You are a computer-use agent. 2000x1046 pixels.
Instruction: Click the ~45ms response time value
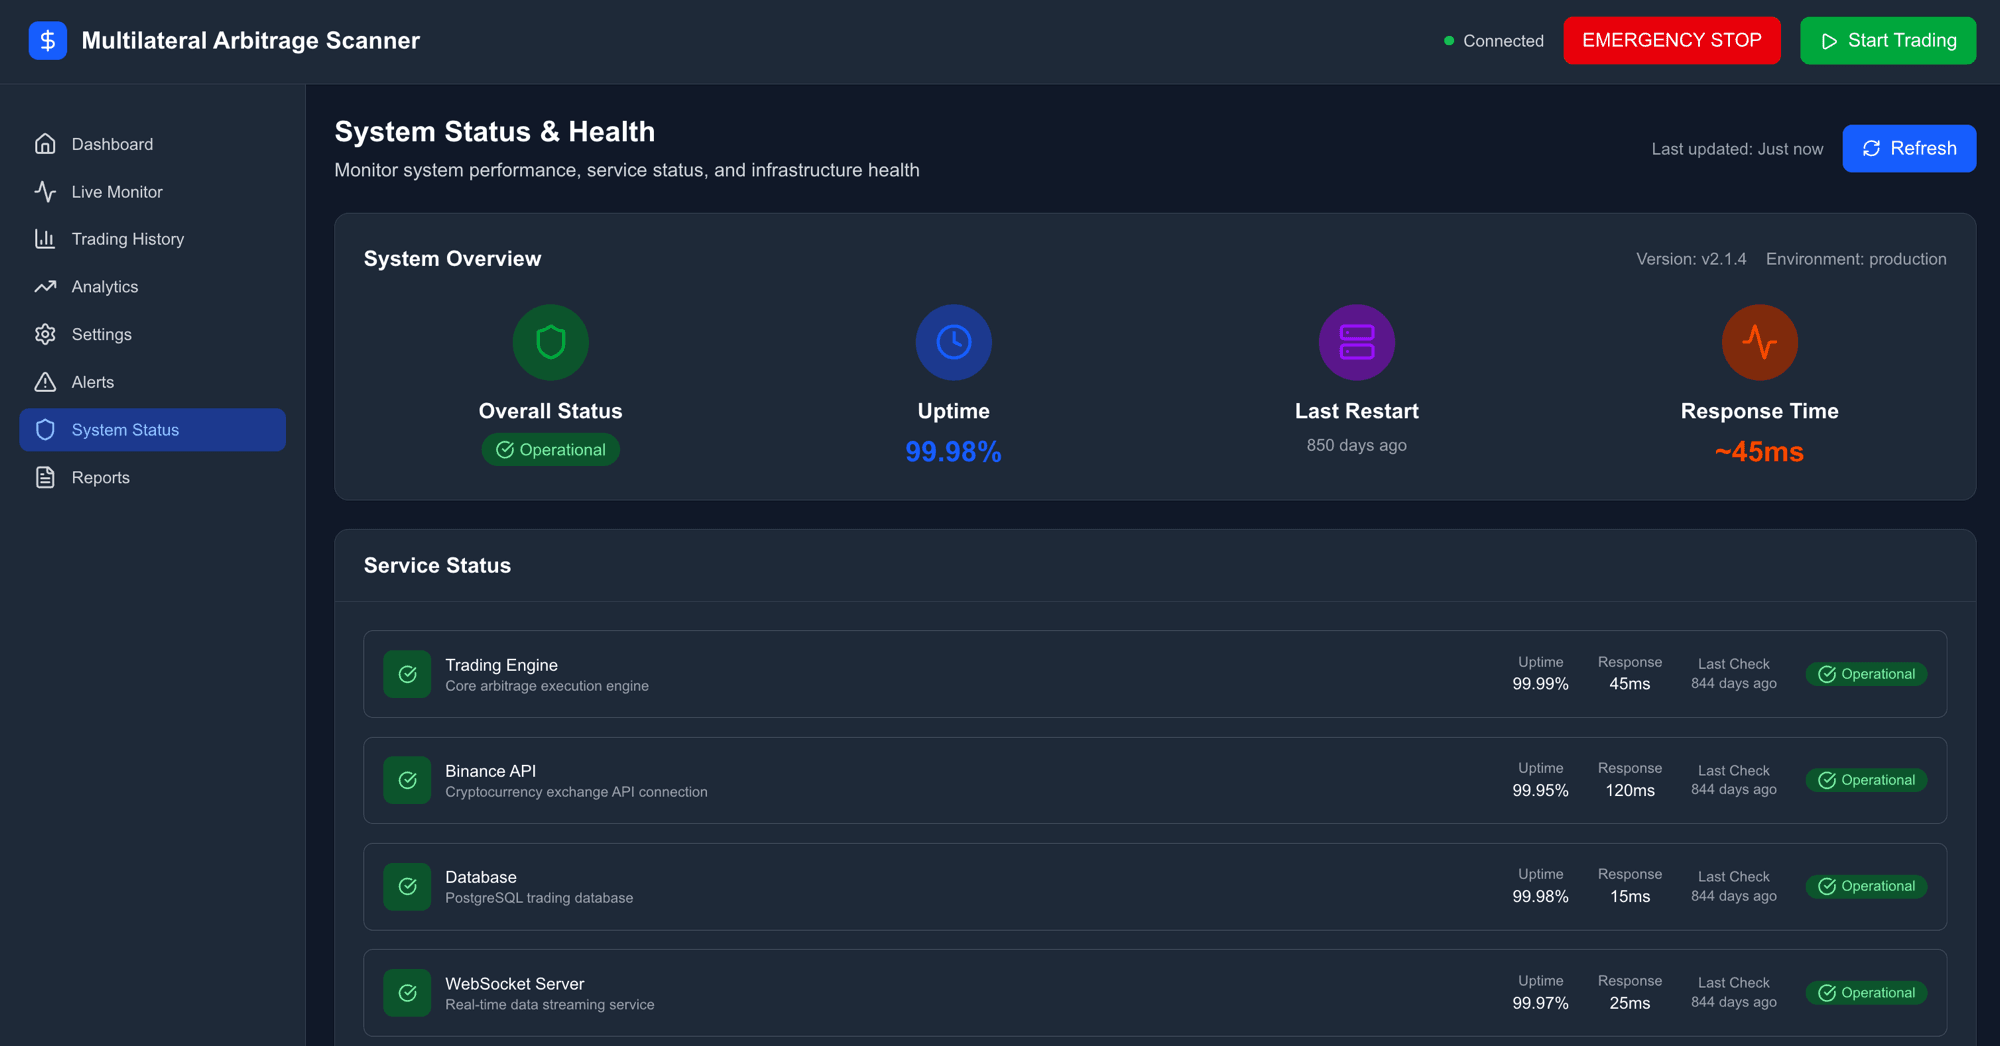[x=1760, y=452]
